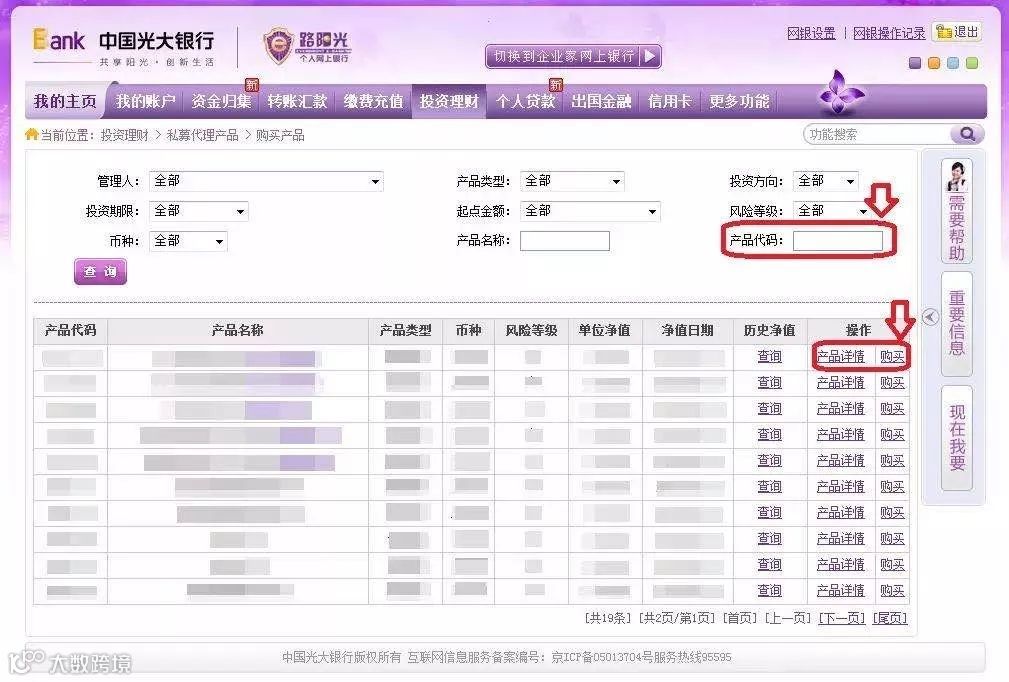Click the 尾页 pagination link
The image size is (1009, 682).
pyautogui.click(x=890, y=618)
